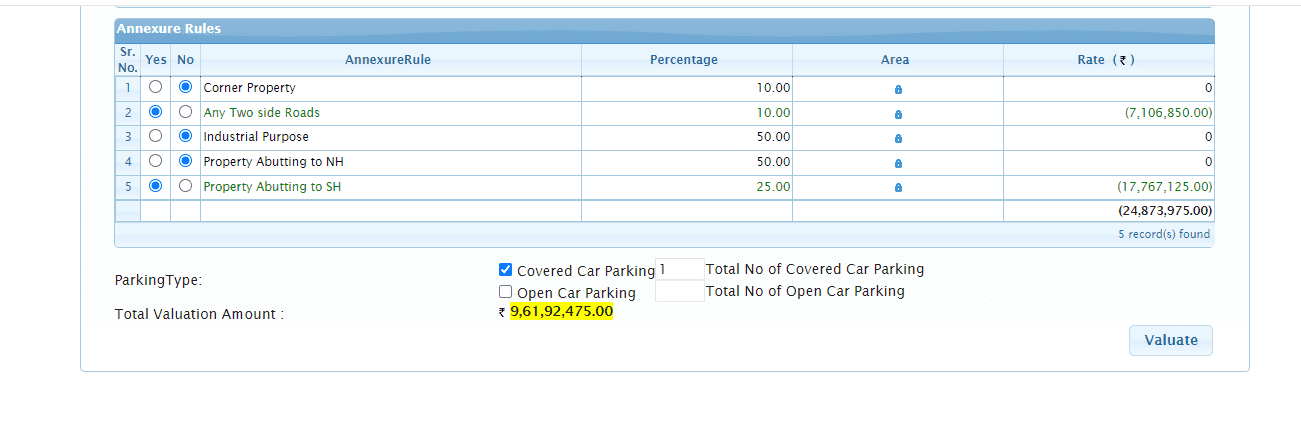Click lock icon in Corner Property row

click(898, 89)
